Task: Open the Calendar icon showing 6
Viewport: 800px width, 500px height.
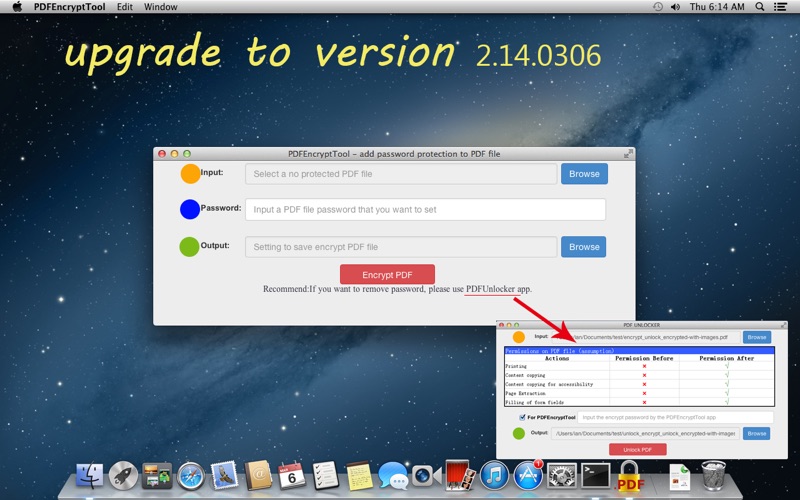Action: pos(291,476)
